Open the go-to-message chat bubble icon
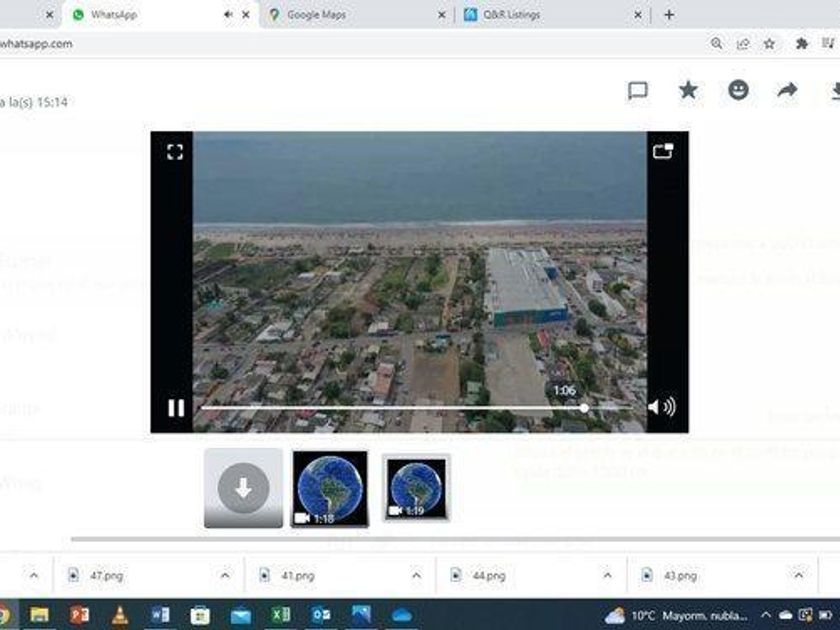Viewport: 840px width, 630px height. [638, 90]
